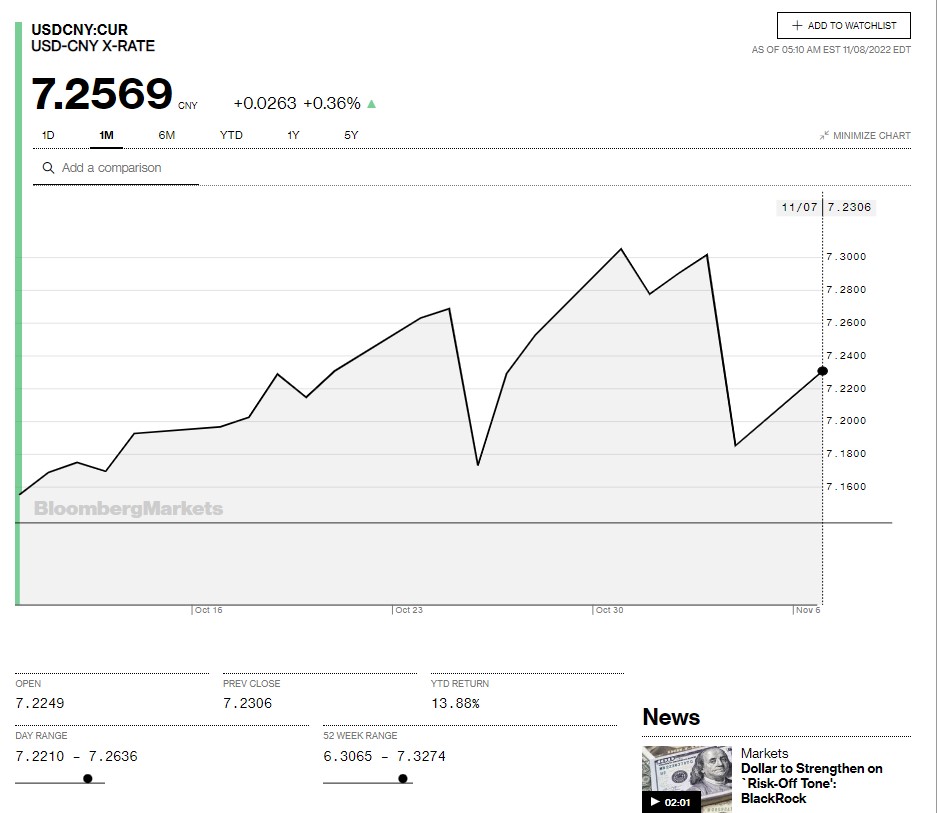Show the 5Y chart range
The image size is (941, 813).
pos(351,135)
